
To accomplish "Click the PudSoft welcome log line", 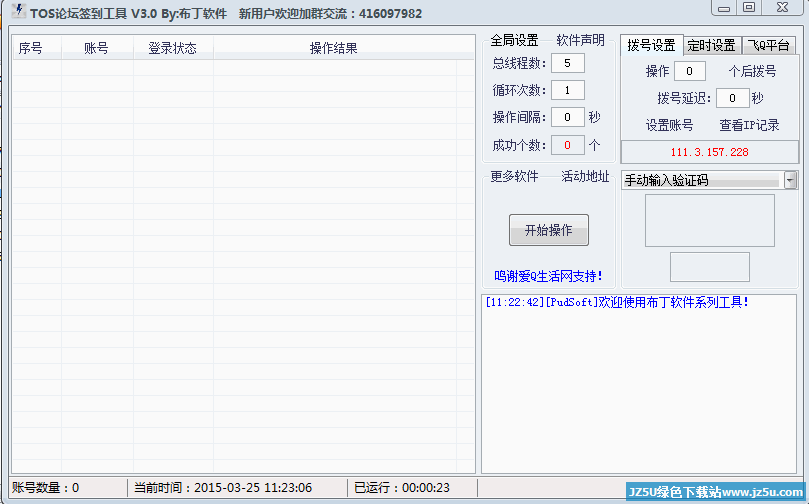I will [x=617, y=302].
